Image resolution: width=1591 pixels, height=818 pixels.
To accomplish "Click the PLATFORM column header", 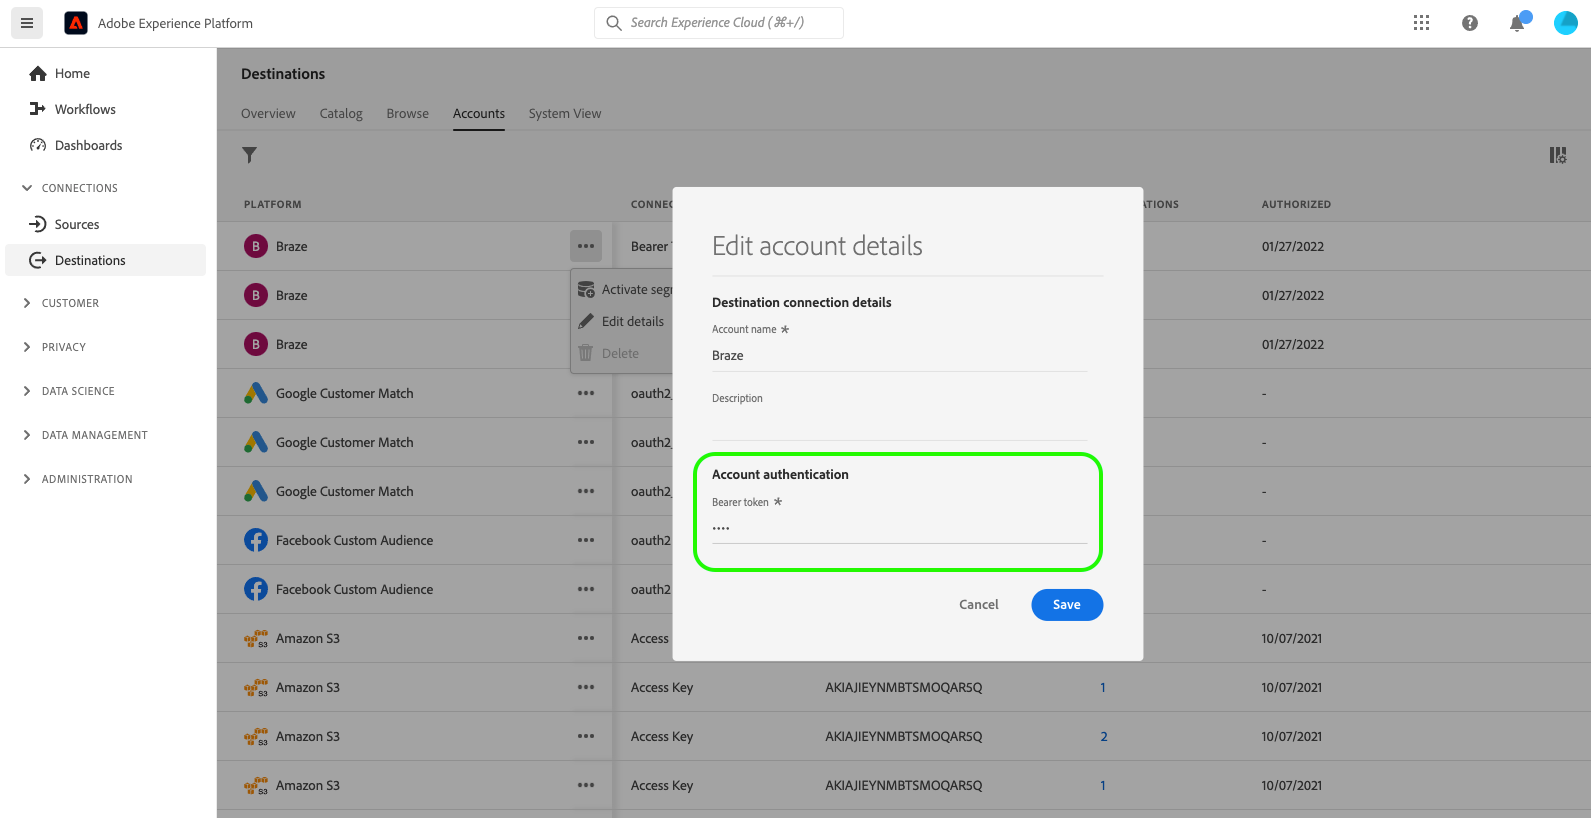I will point(273,204).
